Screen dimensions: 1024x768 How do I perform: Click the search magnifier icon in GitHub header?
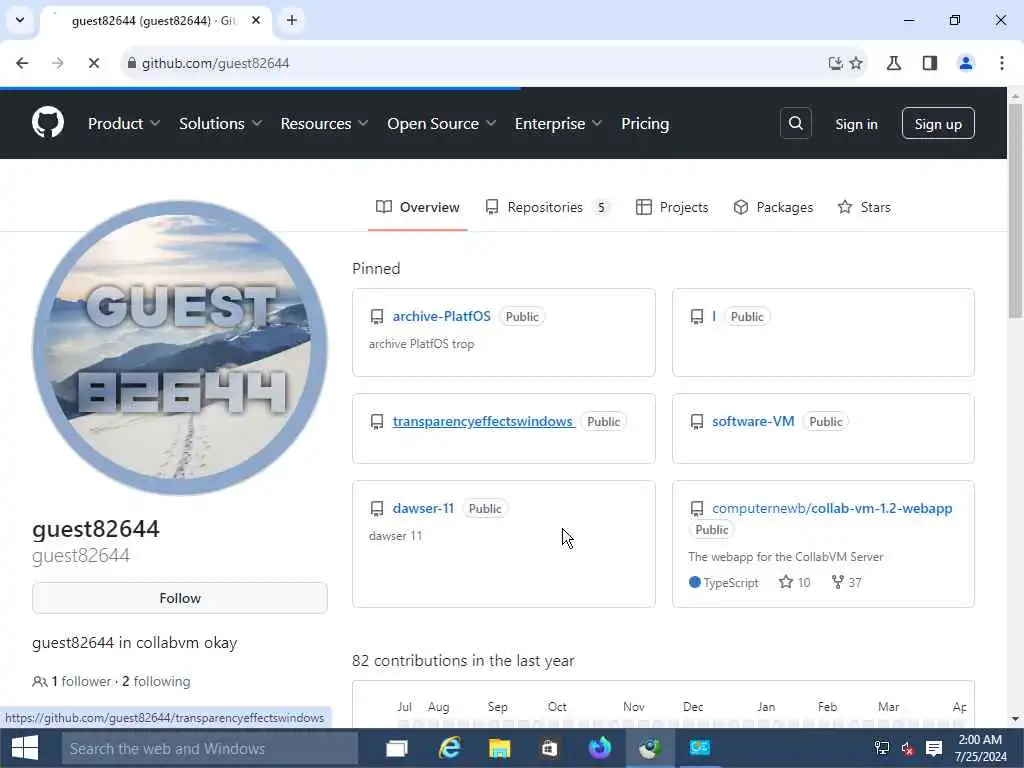[x=795, y=123]
